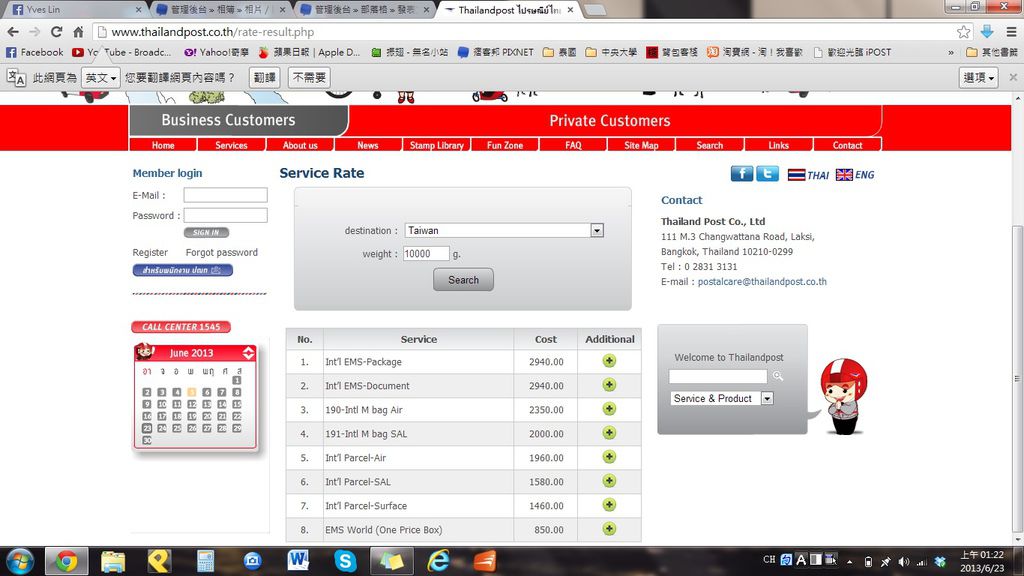Open Internet Explorer from the taskbar
Viewport: 1024px width, 576px height.
point(438,561)
